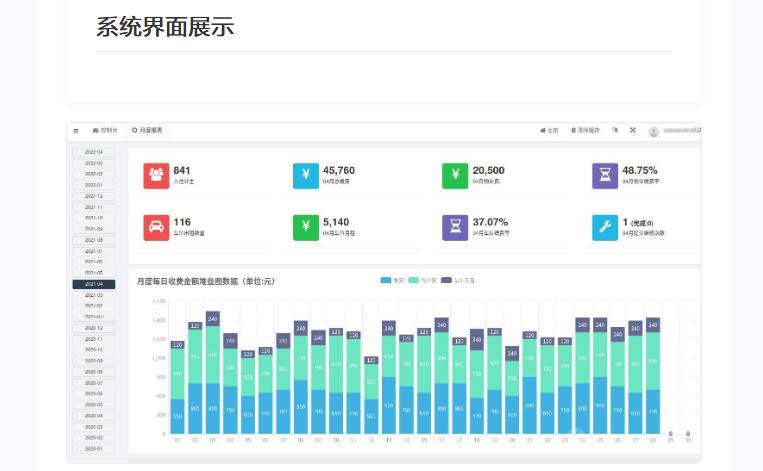Click 清除缓存 clear cache button
The width and height of the screenshot is (763, 471).
[585, 130]
